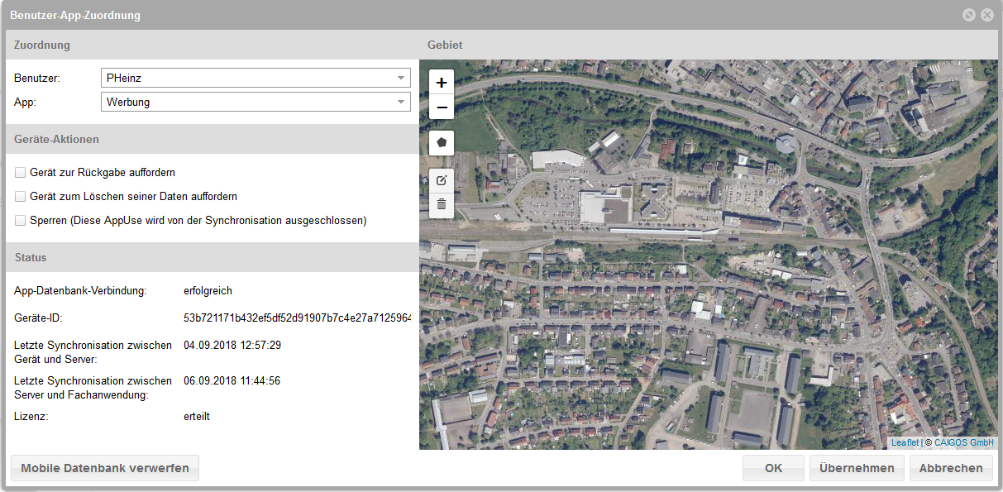
Task: Activate the edit shapes tool on map
Action: tap(441, 180)
